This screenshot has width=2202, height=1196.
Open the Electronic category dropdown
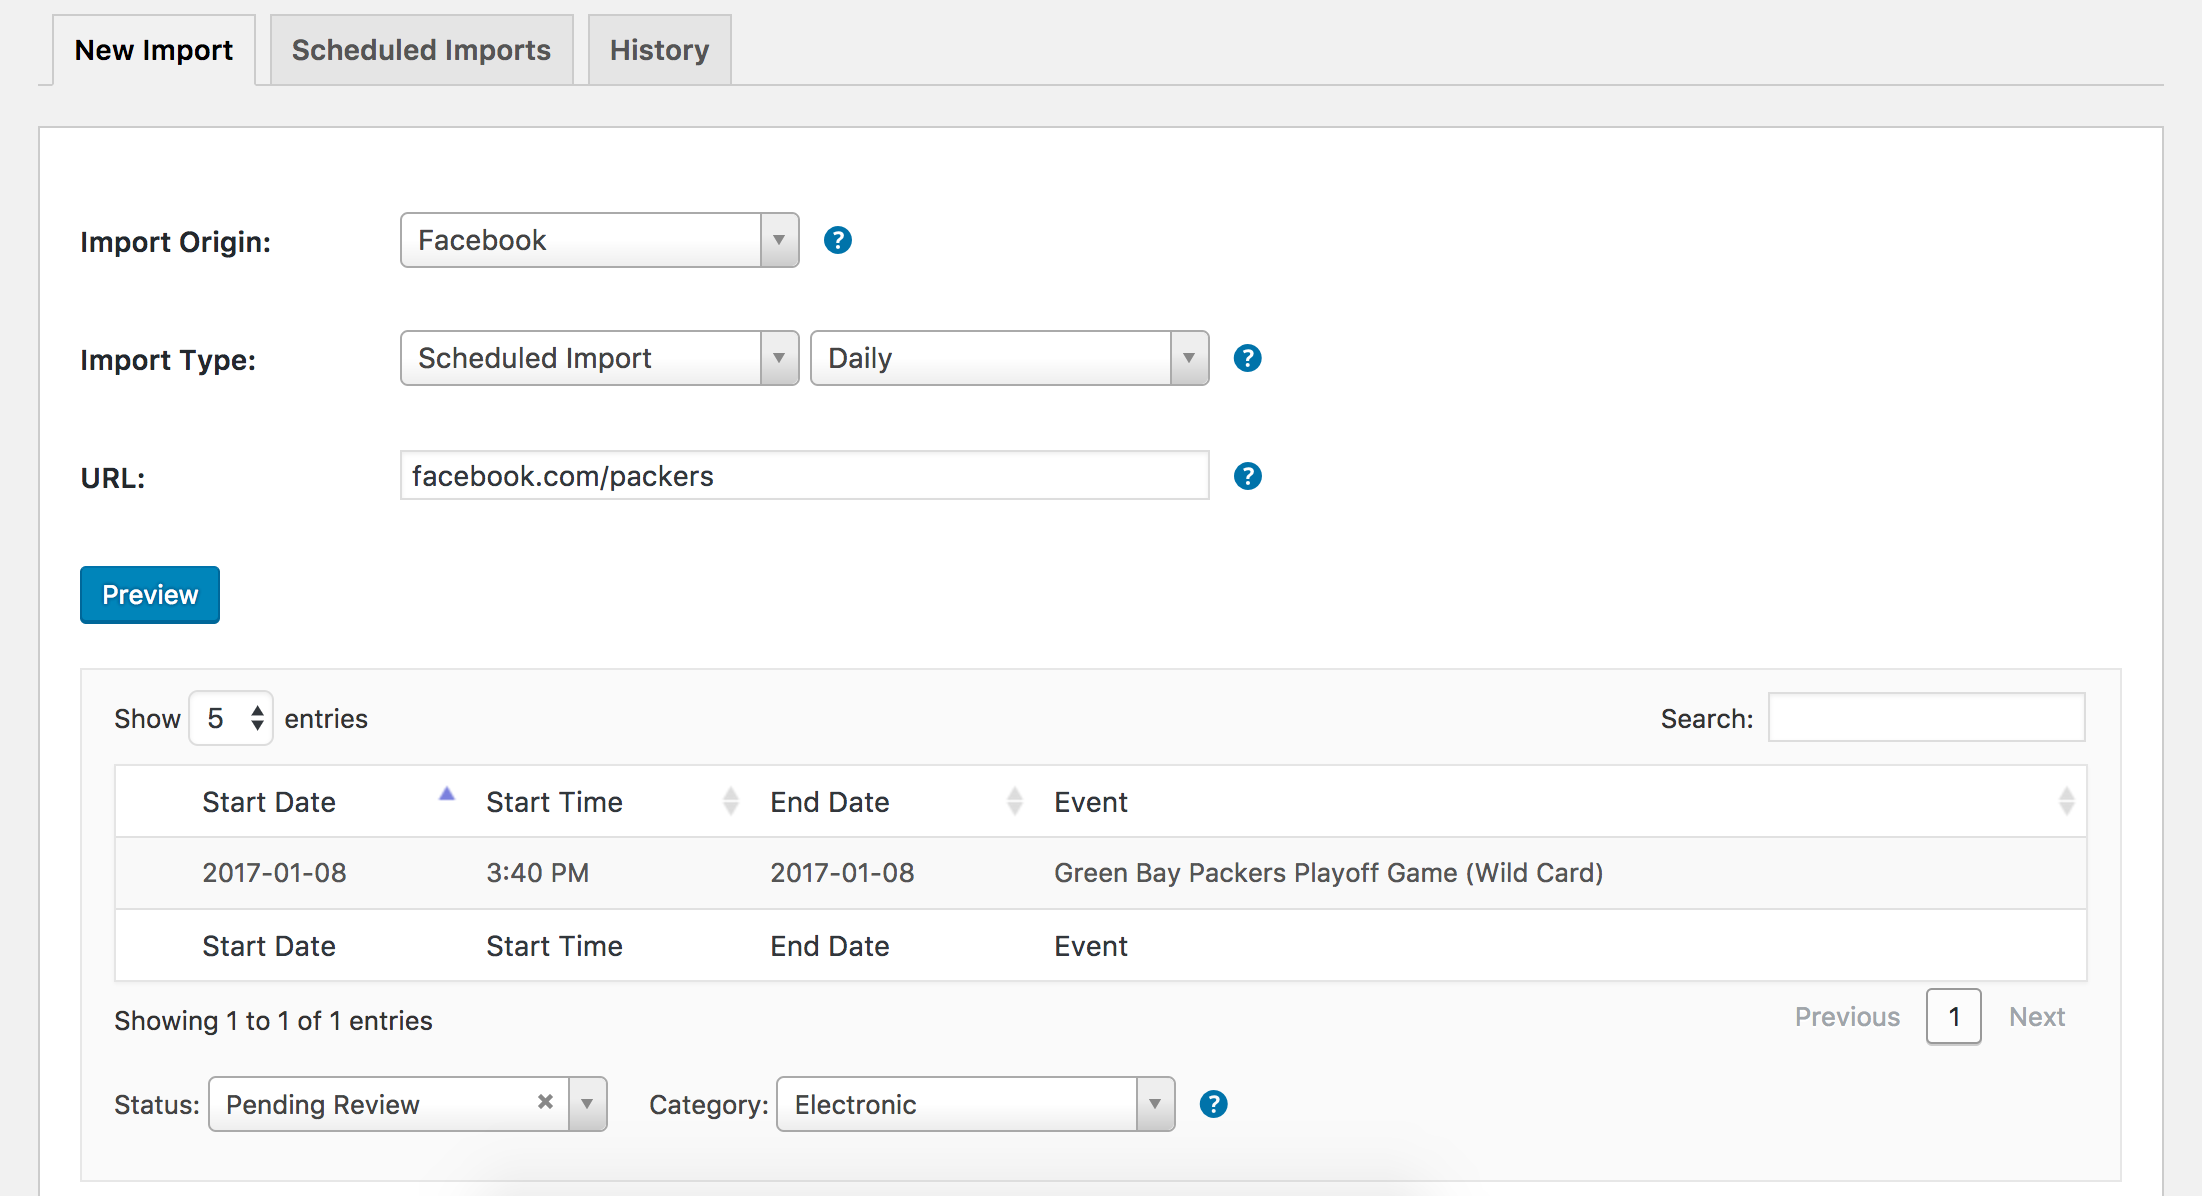point(975,1104)
